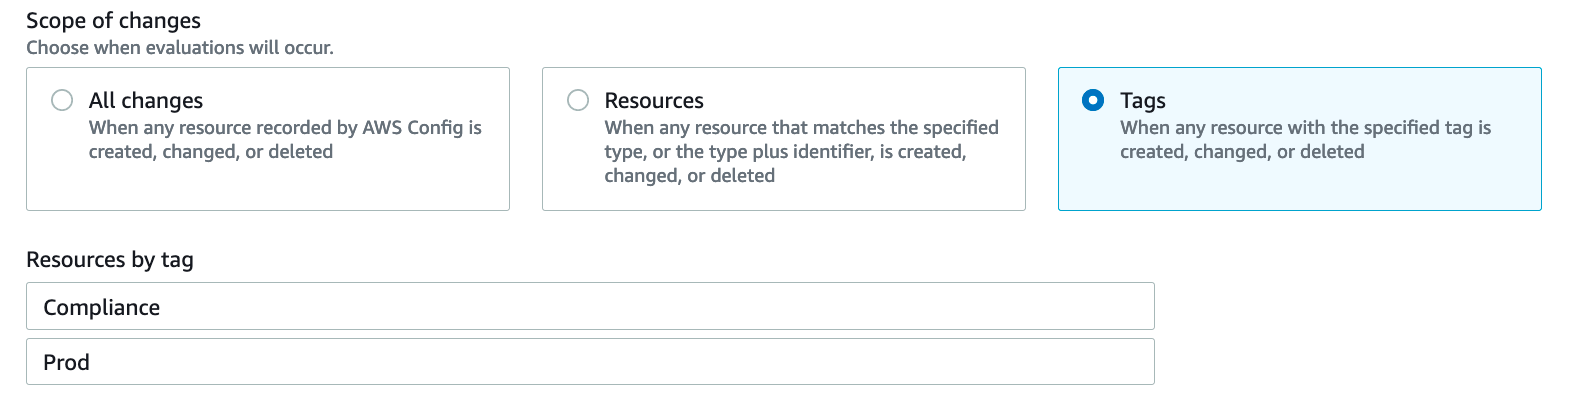The image size is (1572, 410).
Task: Click empty space inside highlighted "Tags" card
Action: pyautogui.click(x=1300, y=188)
